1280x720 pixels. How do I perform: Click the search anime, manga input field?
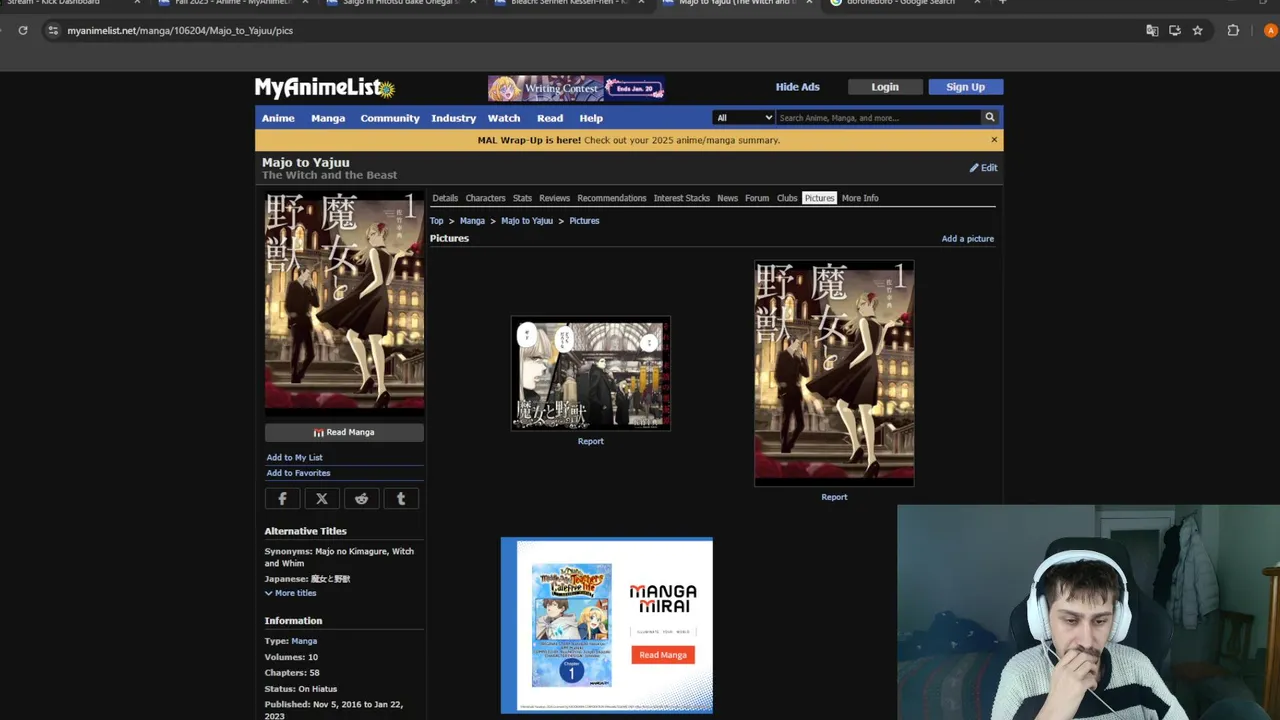(x=878, y=117)
